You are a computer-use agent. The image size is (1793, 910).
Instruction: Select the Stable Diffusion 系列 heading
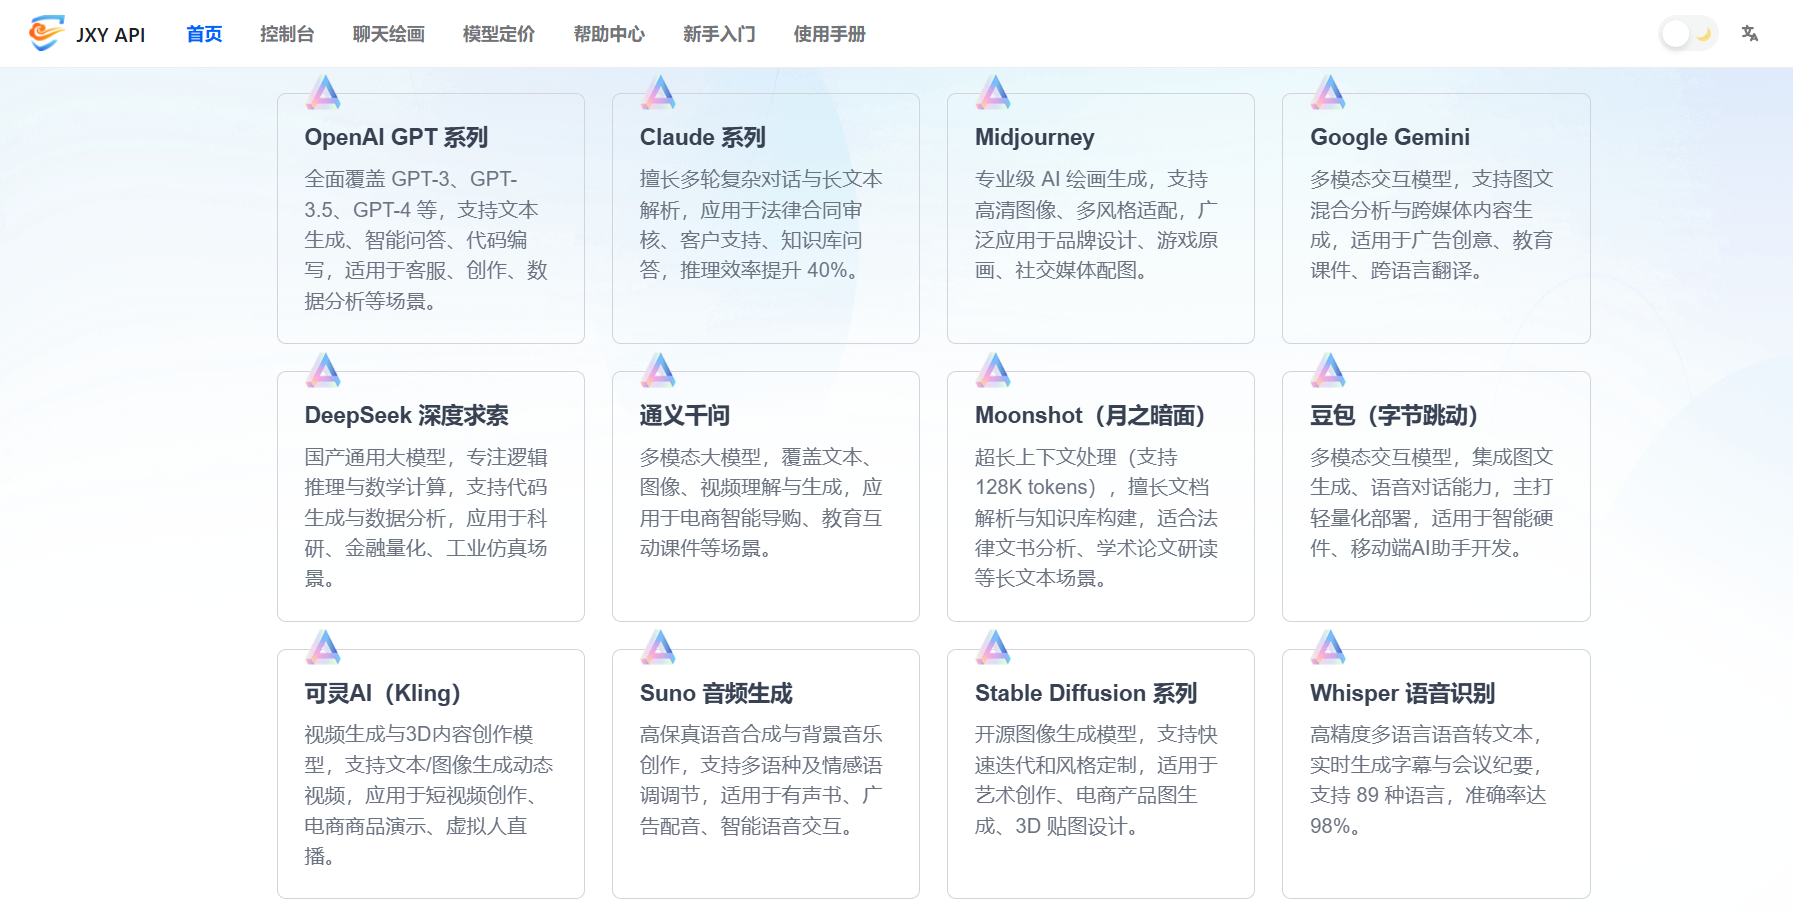pos(1086,693)
